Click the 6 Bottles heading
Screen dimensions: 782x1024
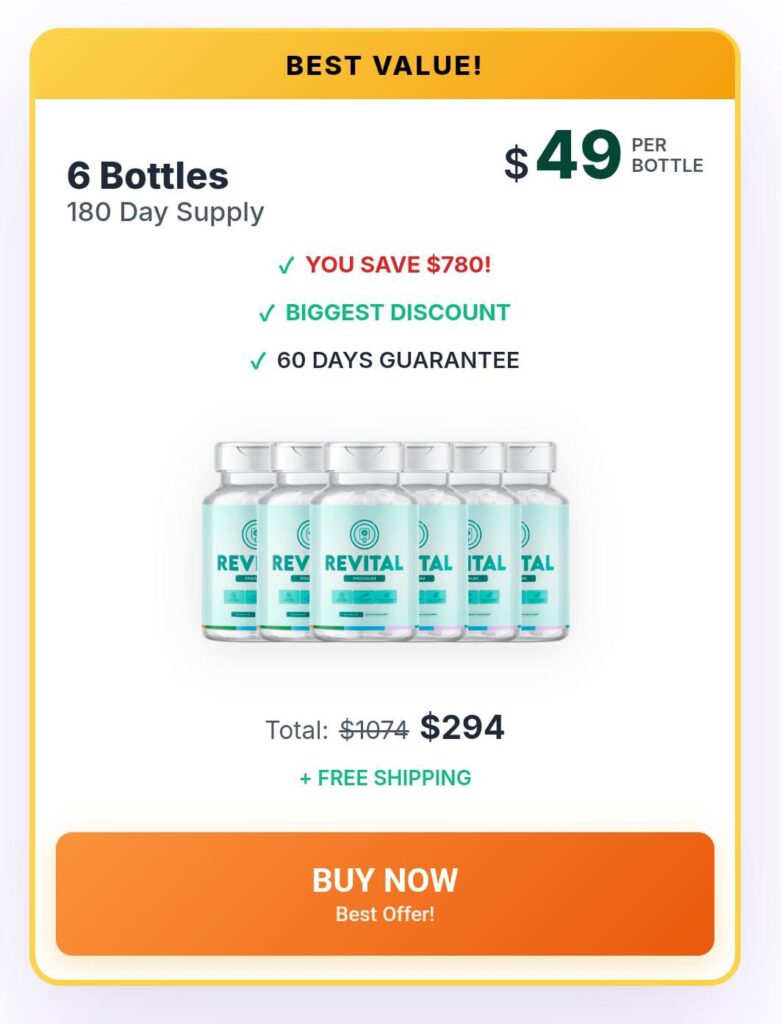tap(148, 176)
